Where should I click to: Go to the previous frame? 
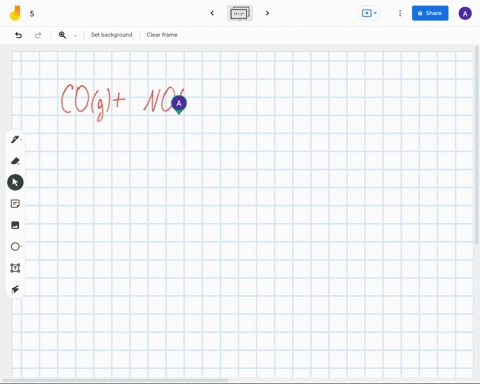pyautogui.click(x=212, y=13)
